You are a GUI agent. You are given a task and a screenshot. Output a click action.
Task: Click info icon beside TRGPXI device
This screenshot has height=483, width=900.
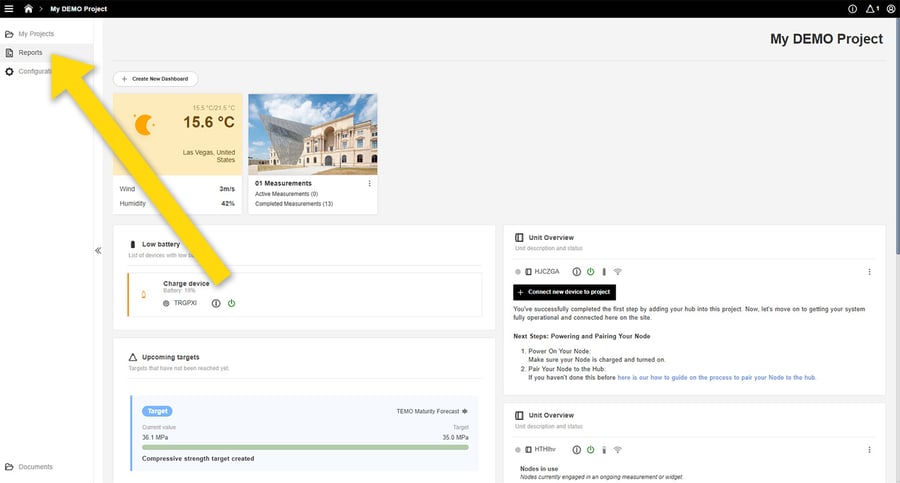pos(216,303)
